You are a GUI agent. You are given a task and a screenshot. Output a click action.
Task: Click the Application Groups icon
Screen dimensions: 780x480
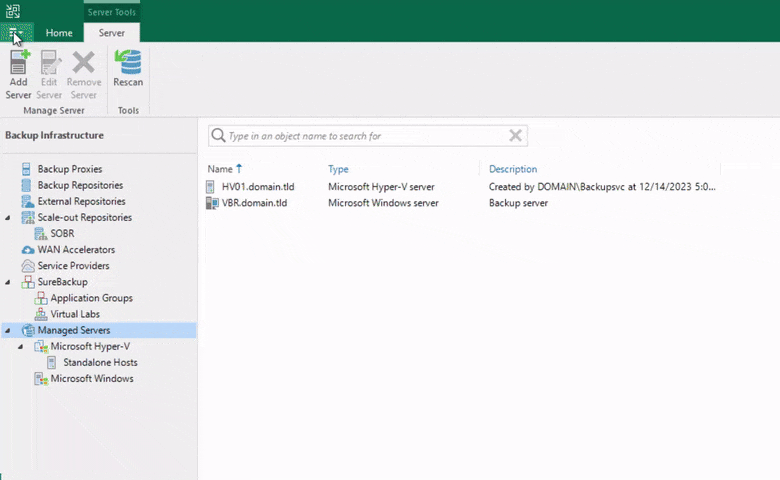[x=41, y=298]
